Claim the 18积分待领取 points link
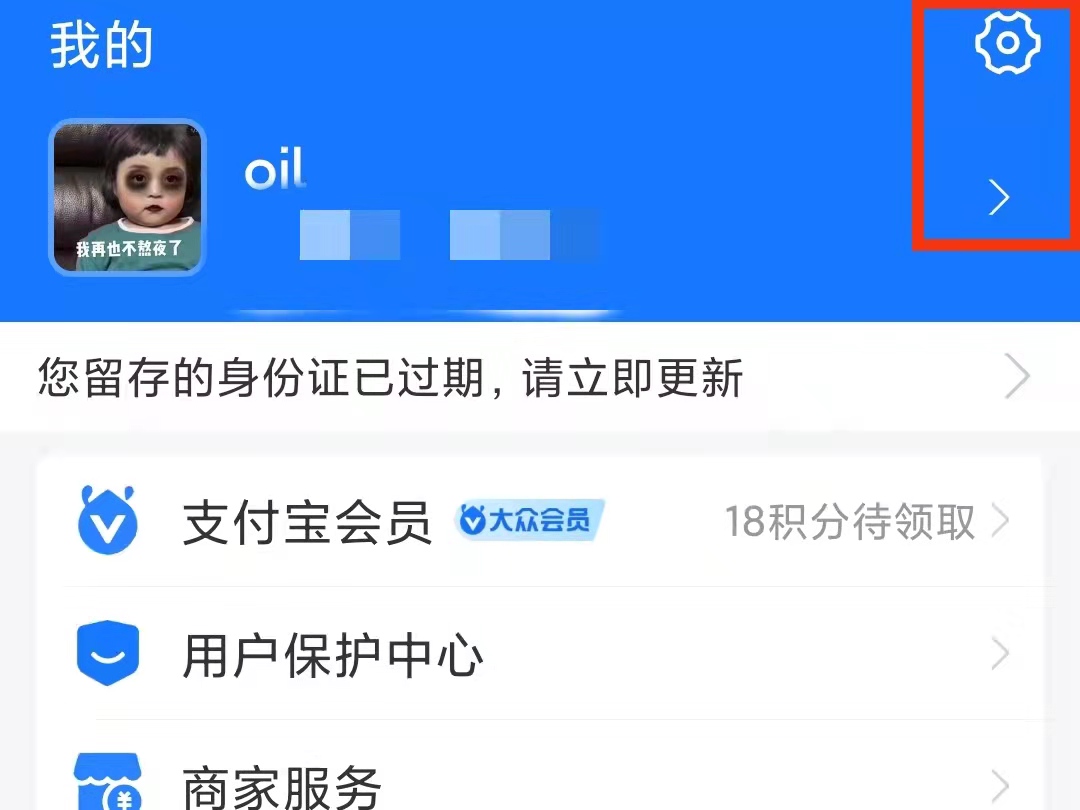This screenshot has width=1080, height=810. pos(850,521)
